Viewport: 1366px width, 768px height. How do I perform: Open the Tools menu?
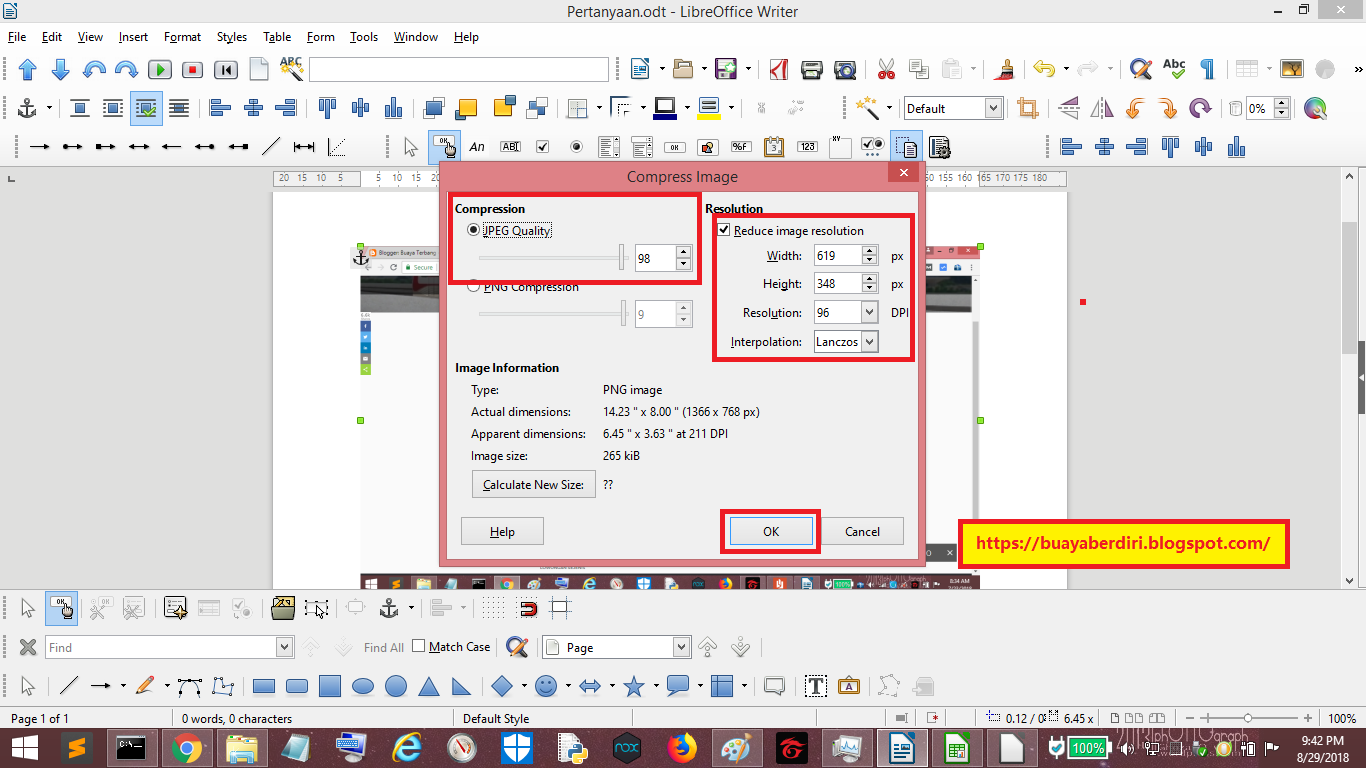click(363, 37)
